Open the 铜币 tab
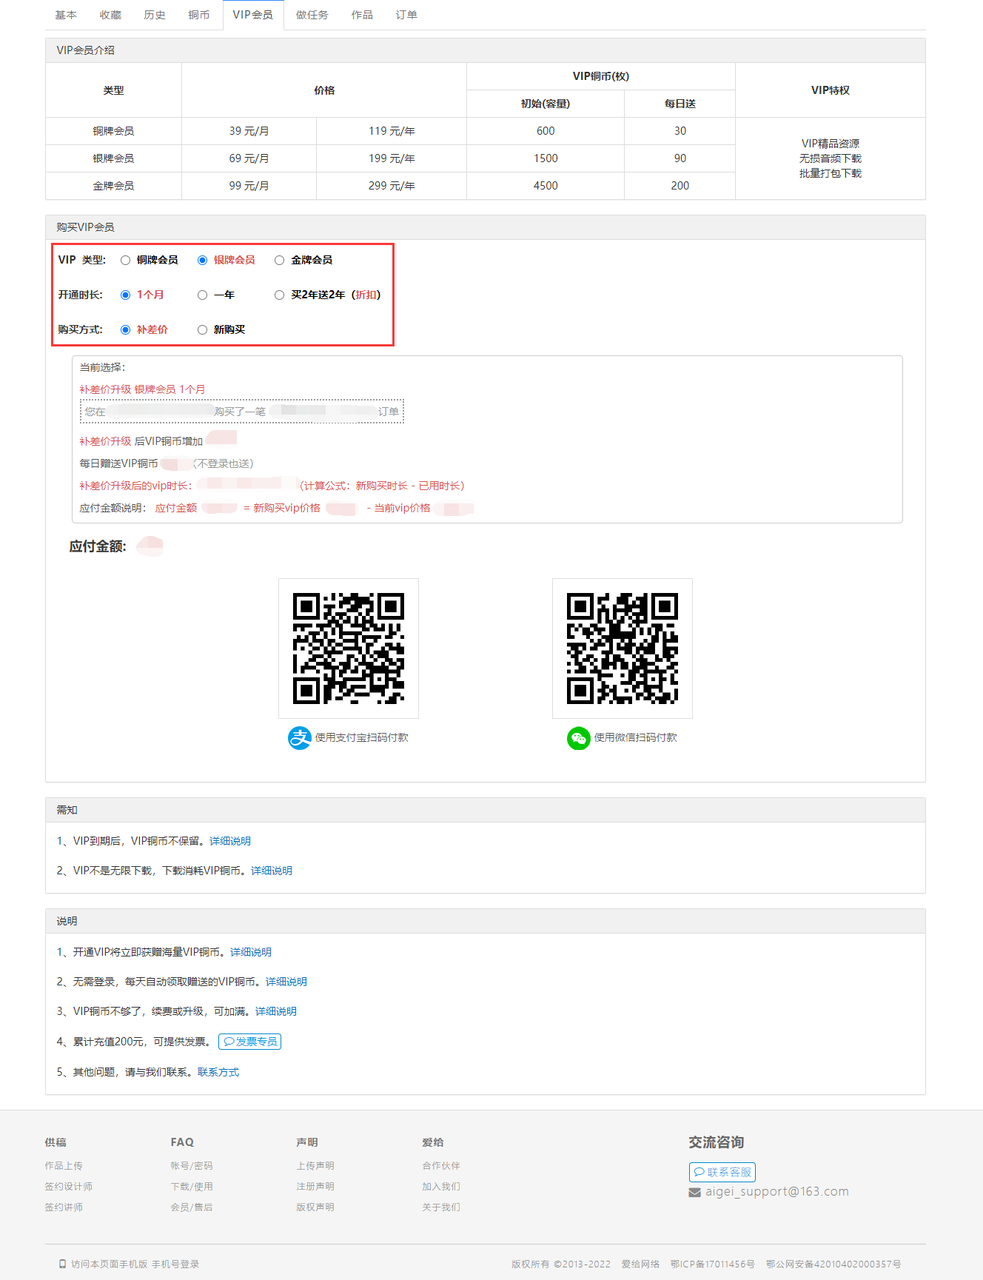The height and width of the screenshot is (1280, 983). point(199,15)
